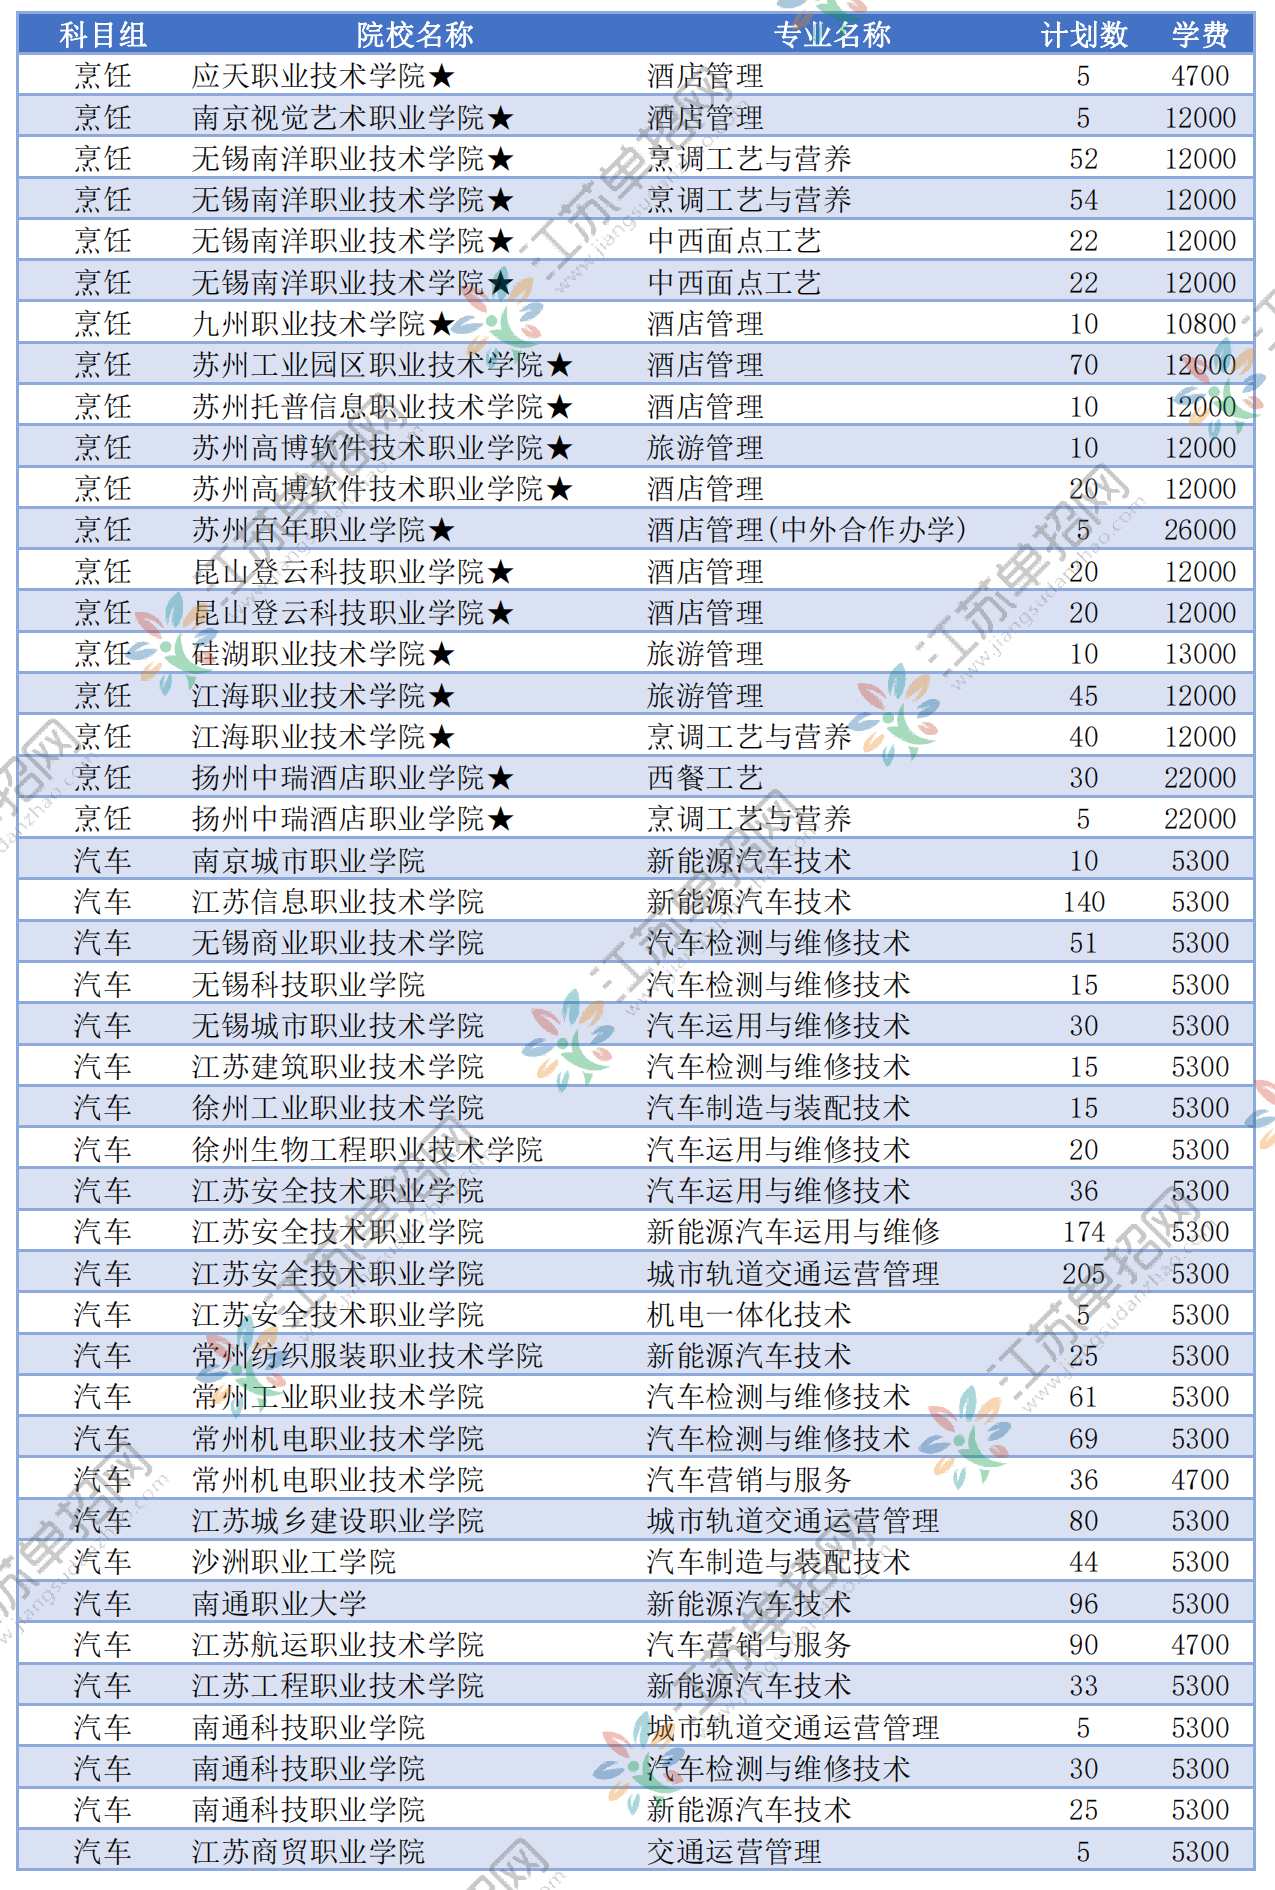Select the school name 苏州托普信息职业技术学院★
The width and height of the screenshot is (1275, 1890).
coord(382,407)
